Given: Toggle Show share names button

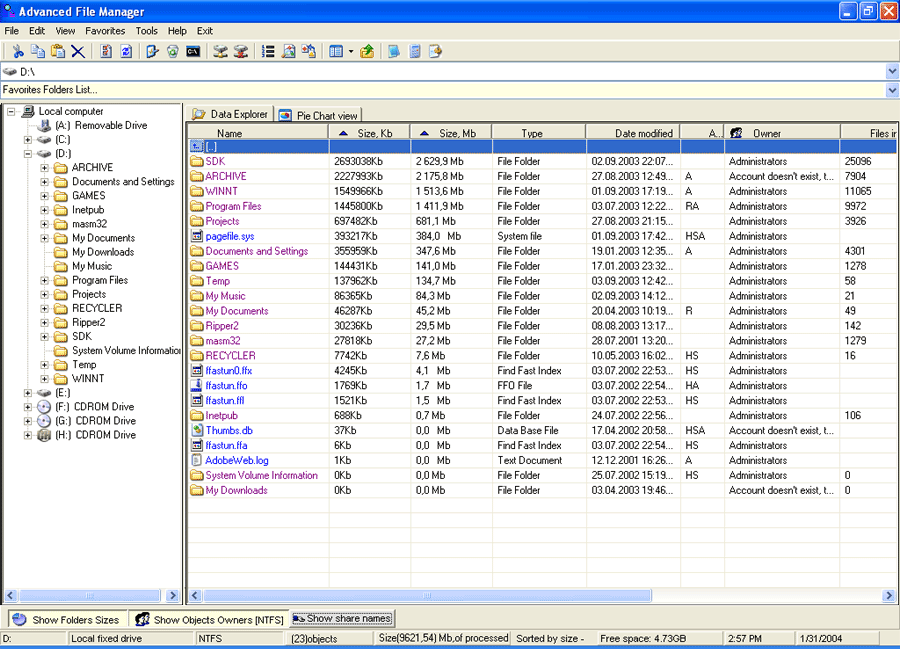Looking at the screenshot, I should coord(342,619).
